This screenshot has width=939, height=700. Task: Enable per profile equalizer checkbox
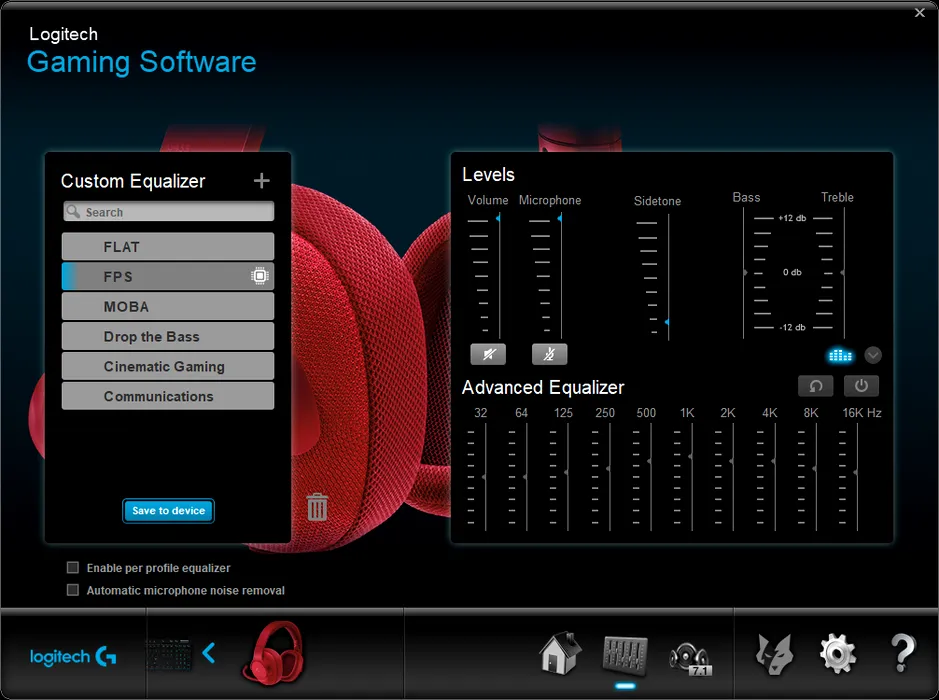[73, 568]
